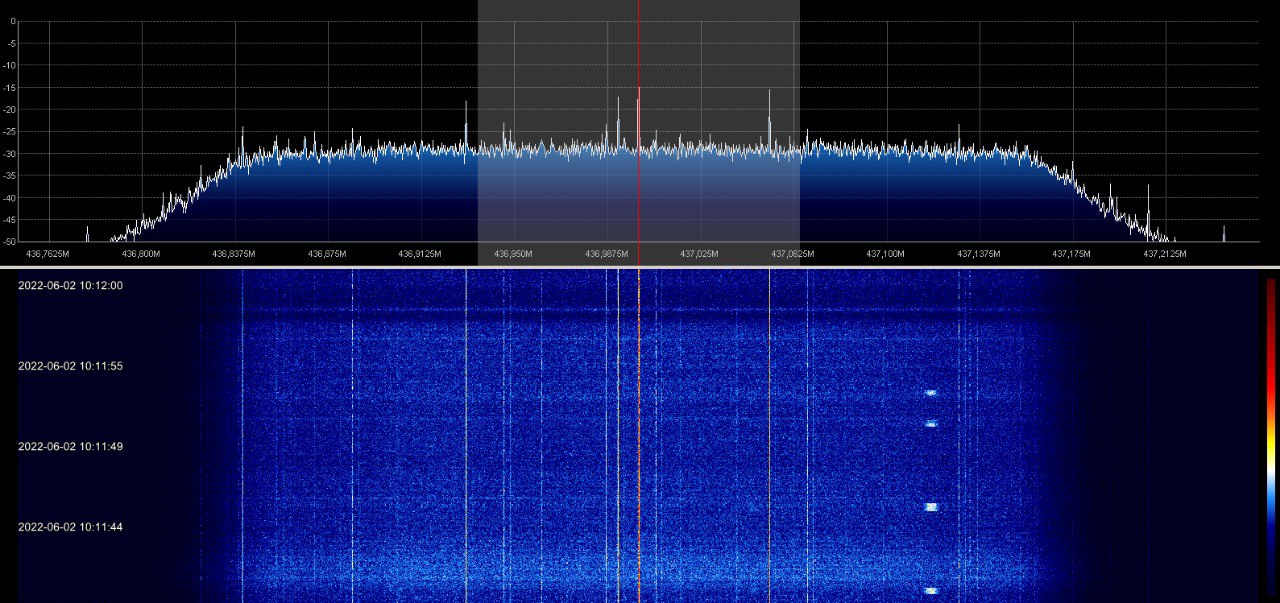The image size is (1280, 603).
Task: Click the -30 dB level label
Action: pyautogui.click(x=10, y=154)
